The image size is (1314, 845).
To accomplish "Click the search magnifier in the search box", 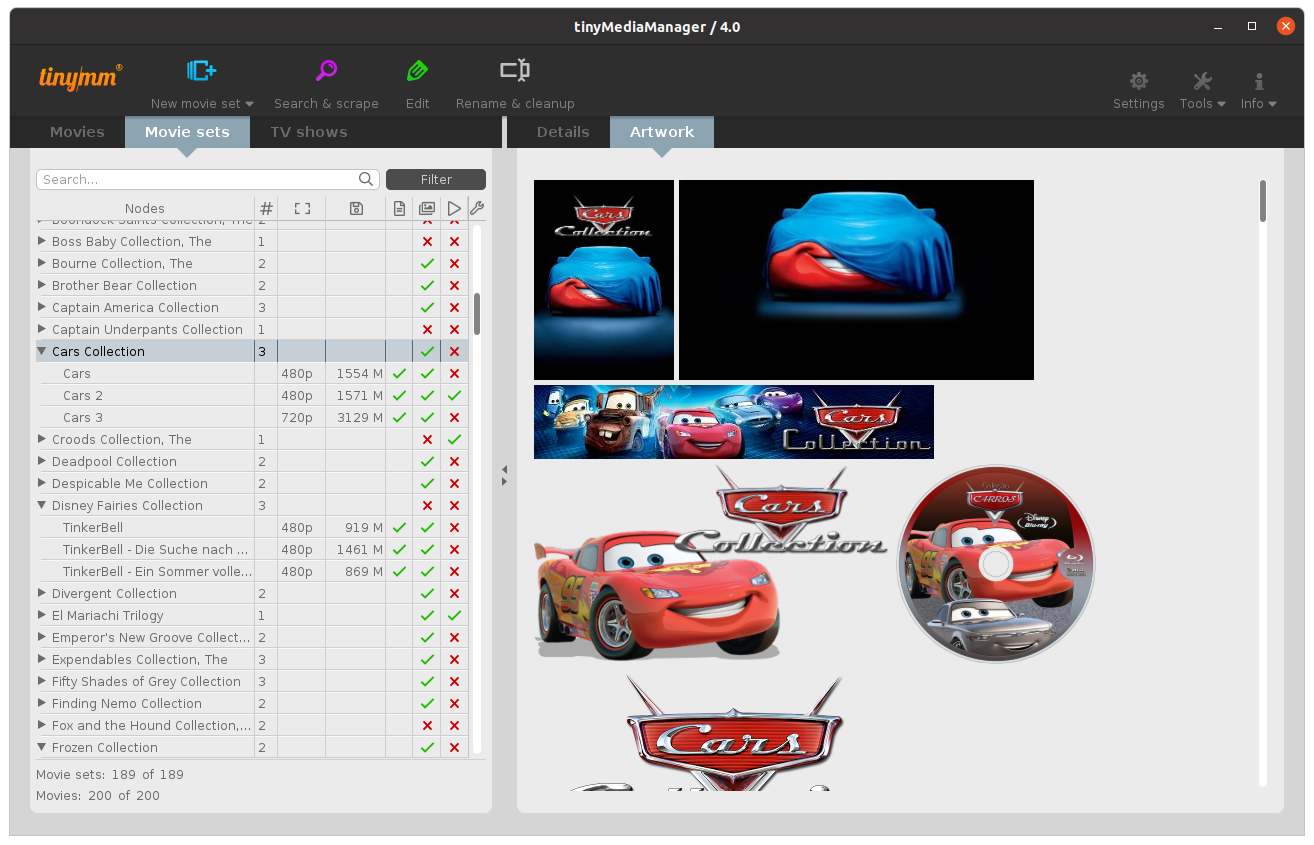I will click(366, 179).
